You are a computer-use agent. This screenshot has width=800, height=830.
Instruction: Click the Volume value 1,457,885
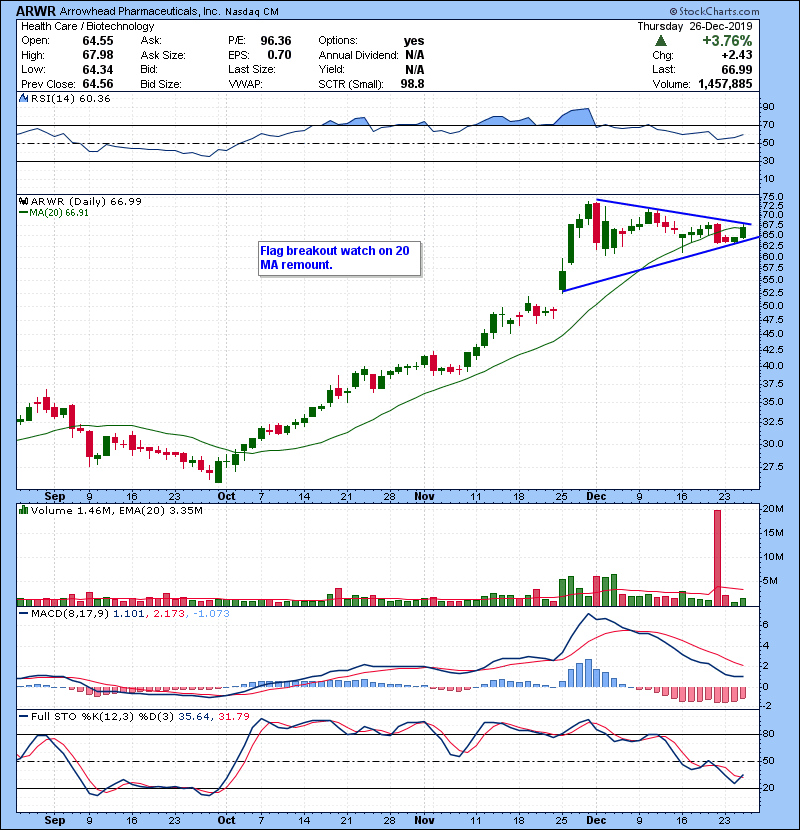(725, 84)
